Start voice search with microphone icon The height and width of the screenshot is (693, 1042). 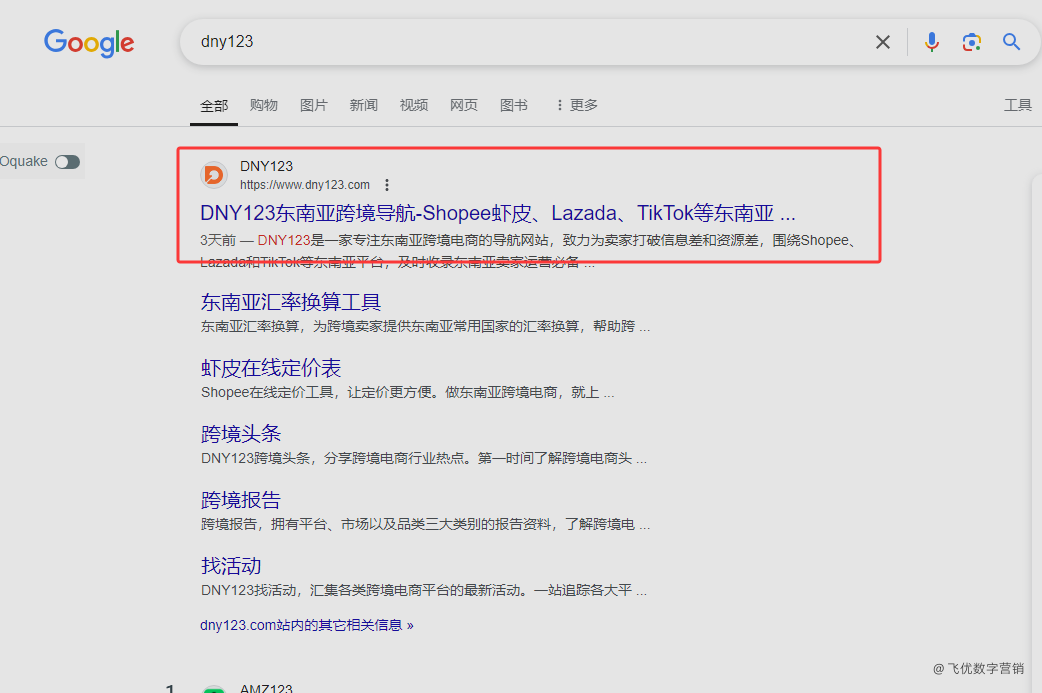point(932,42)
